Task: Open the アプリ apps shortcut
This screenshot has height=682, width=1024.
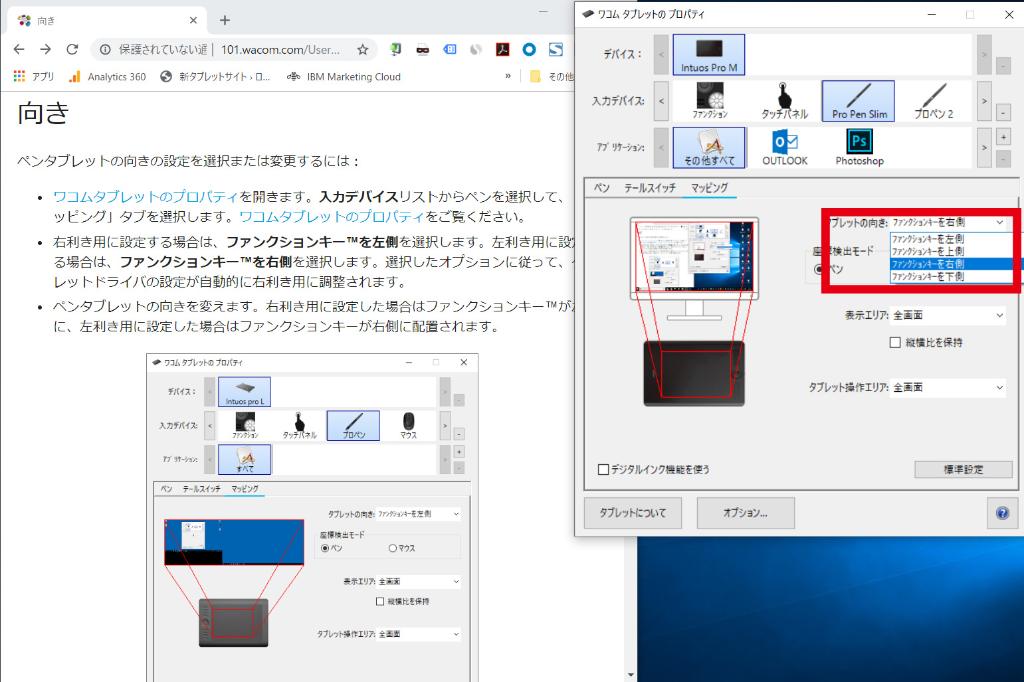Action: [34, 76]
